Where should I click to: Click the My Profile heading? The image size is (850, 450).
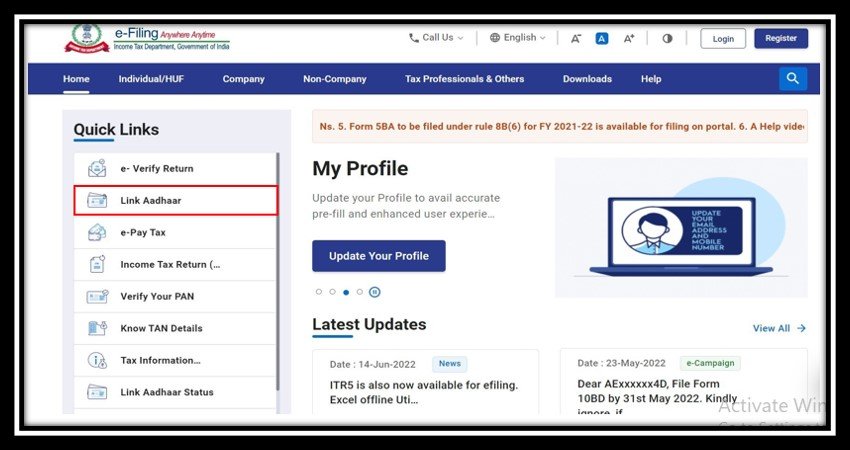360,169
